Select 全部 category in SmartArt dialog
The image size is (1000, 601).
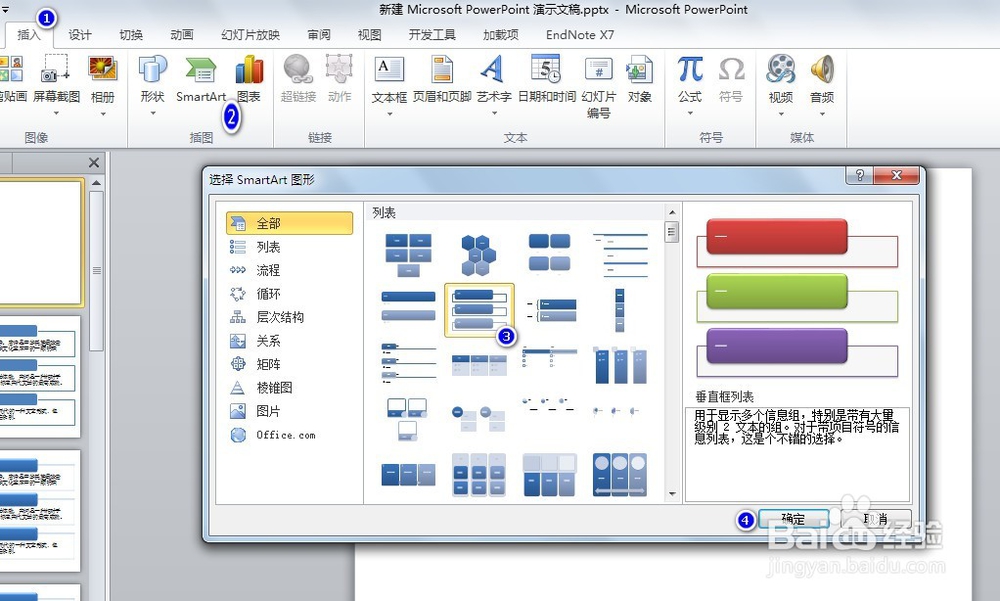coord(290,223)
